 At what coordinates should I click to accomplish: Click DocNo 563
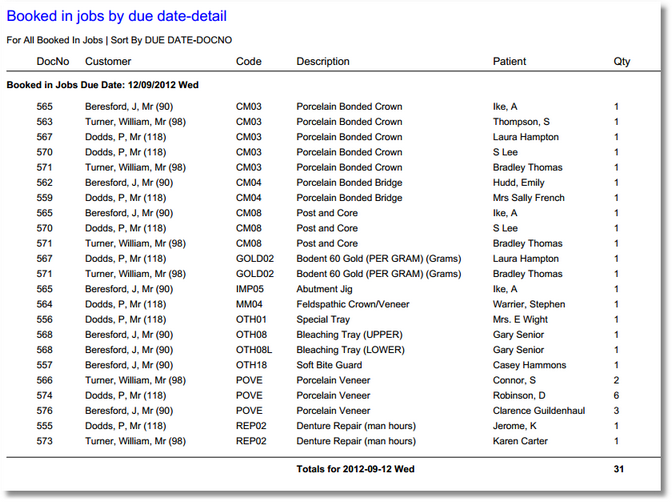pos(45,122)
